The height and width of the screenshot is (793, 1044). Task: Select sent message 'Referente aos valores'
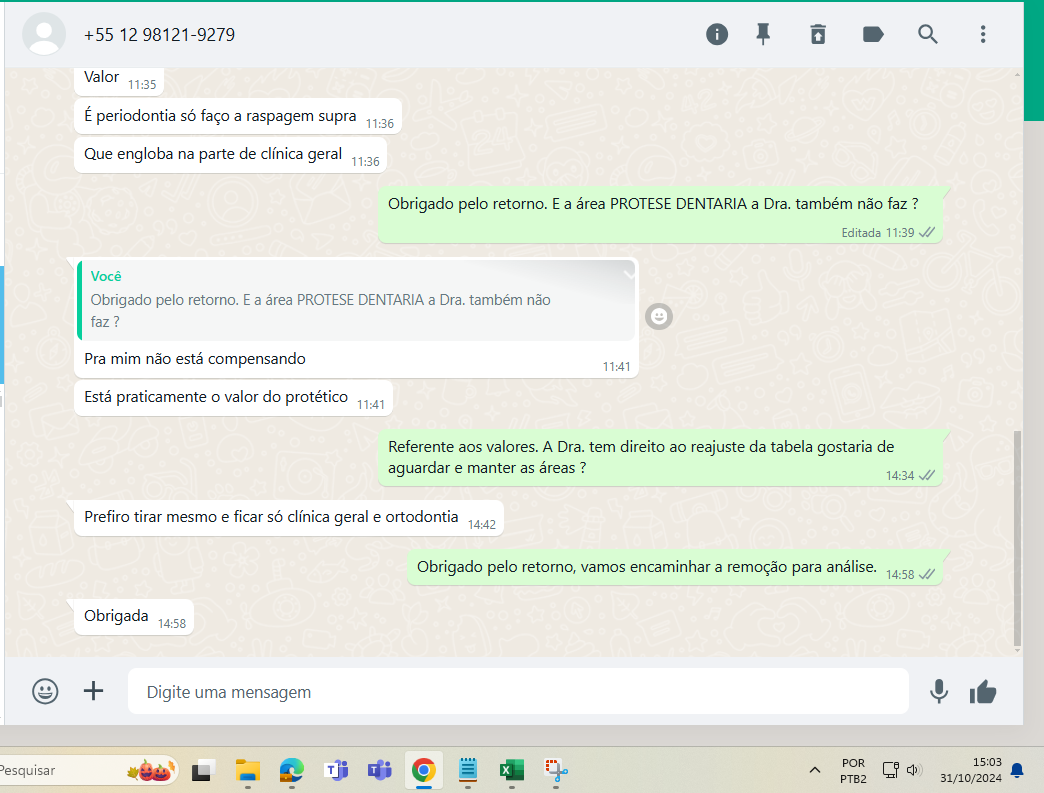point(660,458)
